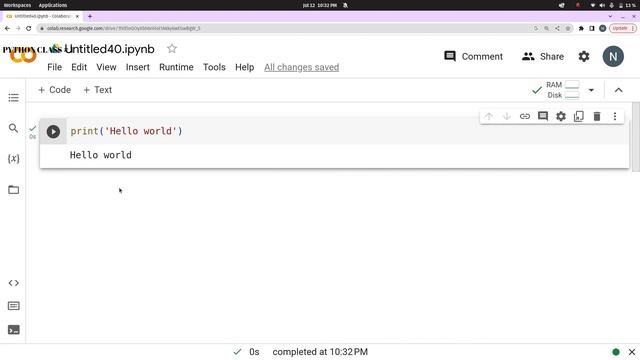Screen dimensions: 640x360
Task: Open the Applications menu in top bar
Action: [x=53, y=5]
